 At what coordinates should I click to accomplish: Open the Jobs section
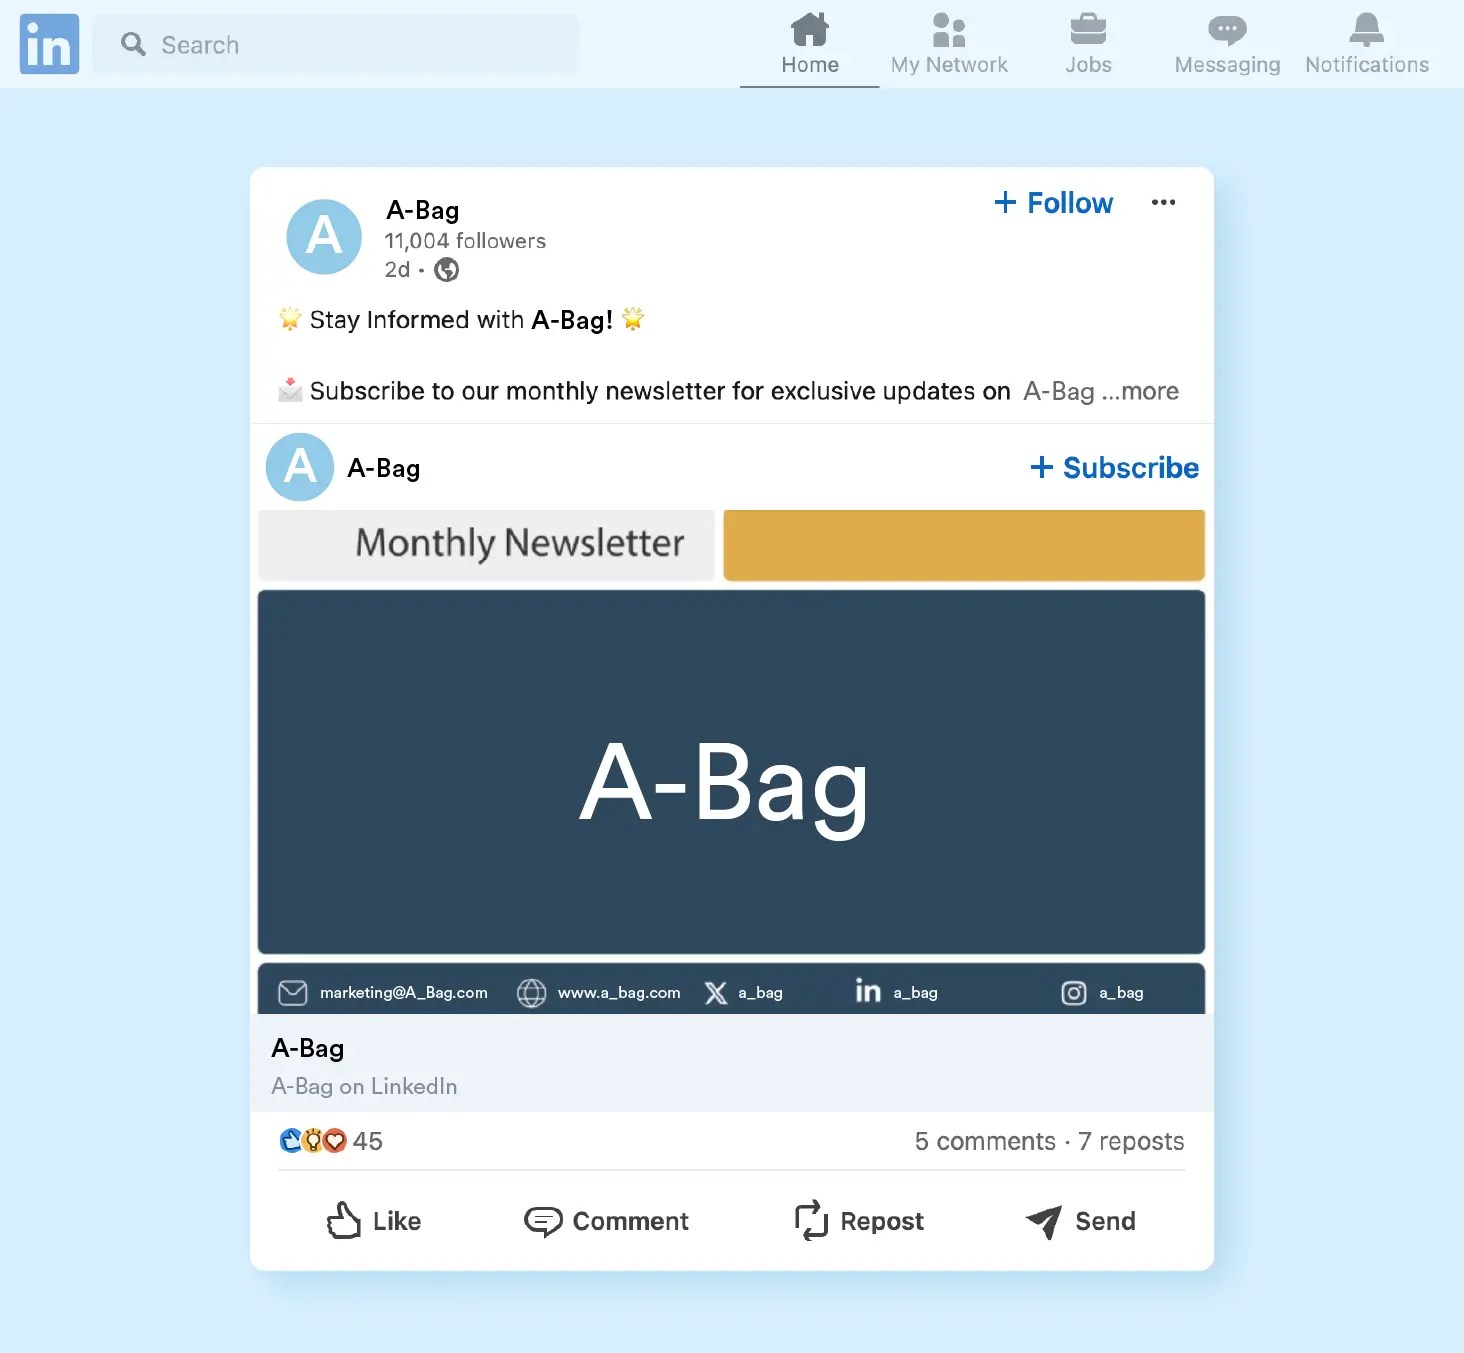coord(1087,44)
